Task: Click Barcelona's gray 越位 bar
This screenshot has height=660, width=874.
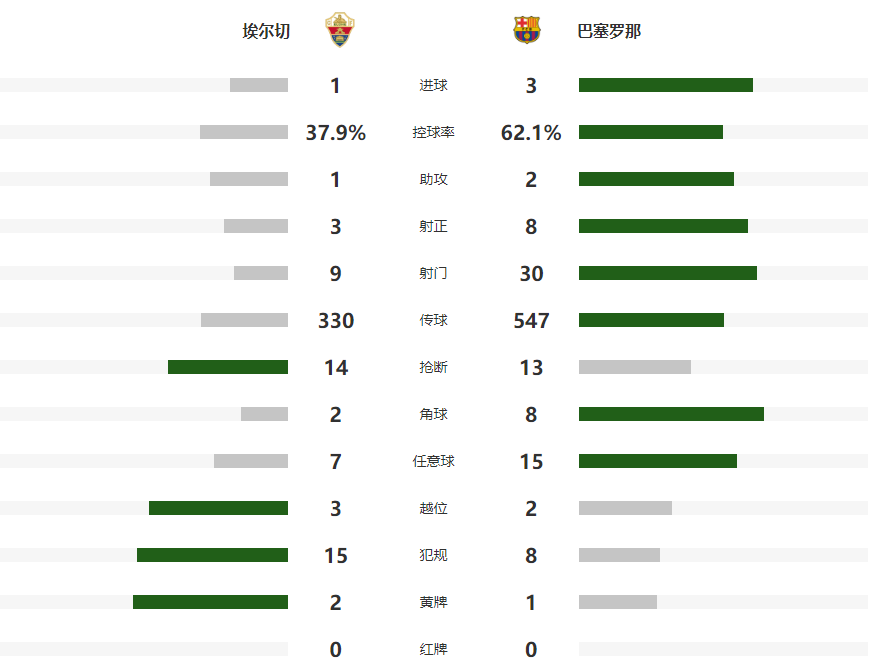Action: point(625,508)
